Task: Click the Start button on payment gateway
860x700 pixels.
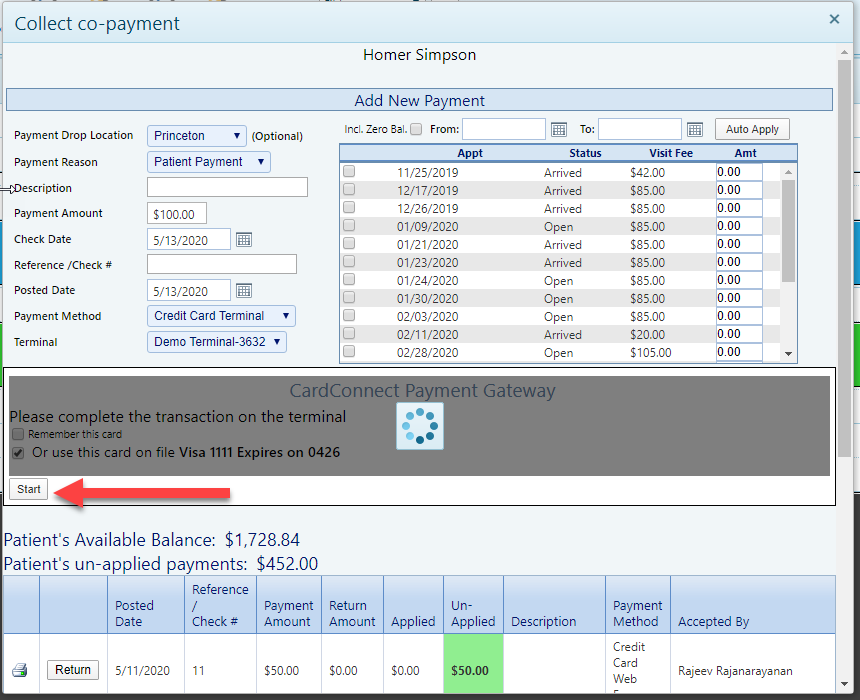Action: (x=27, y=489)
